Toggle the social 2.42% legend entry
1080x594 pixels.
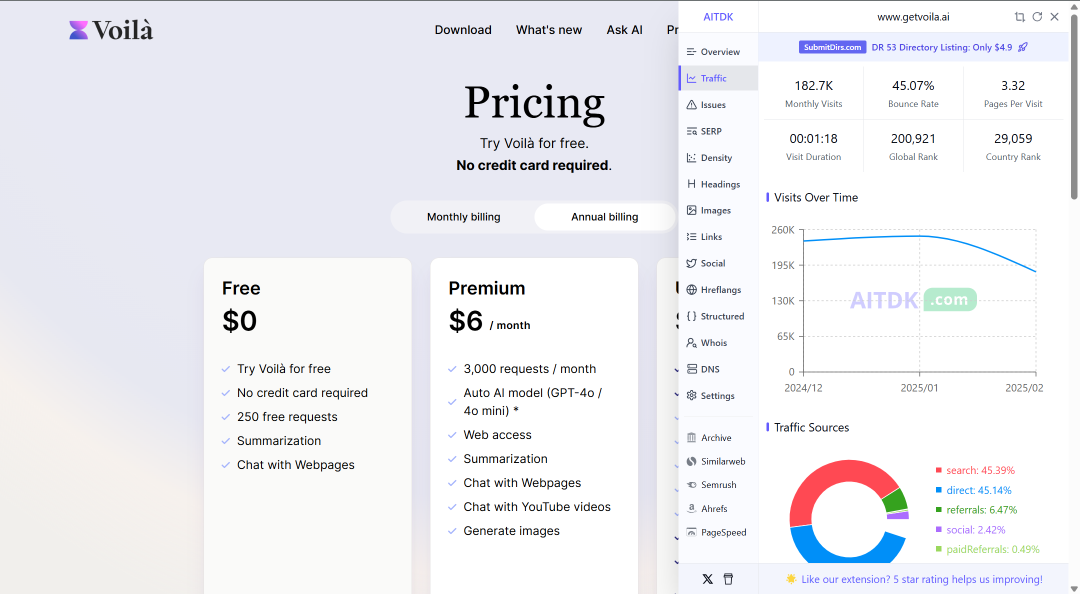(970, 530)
